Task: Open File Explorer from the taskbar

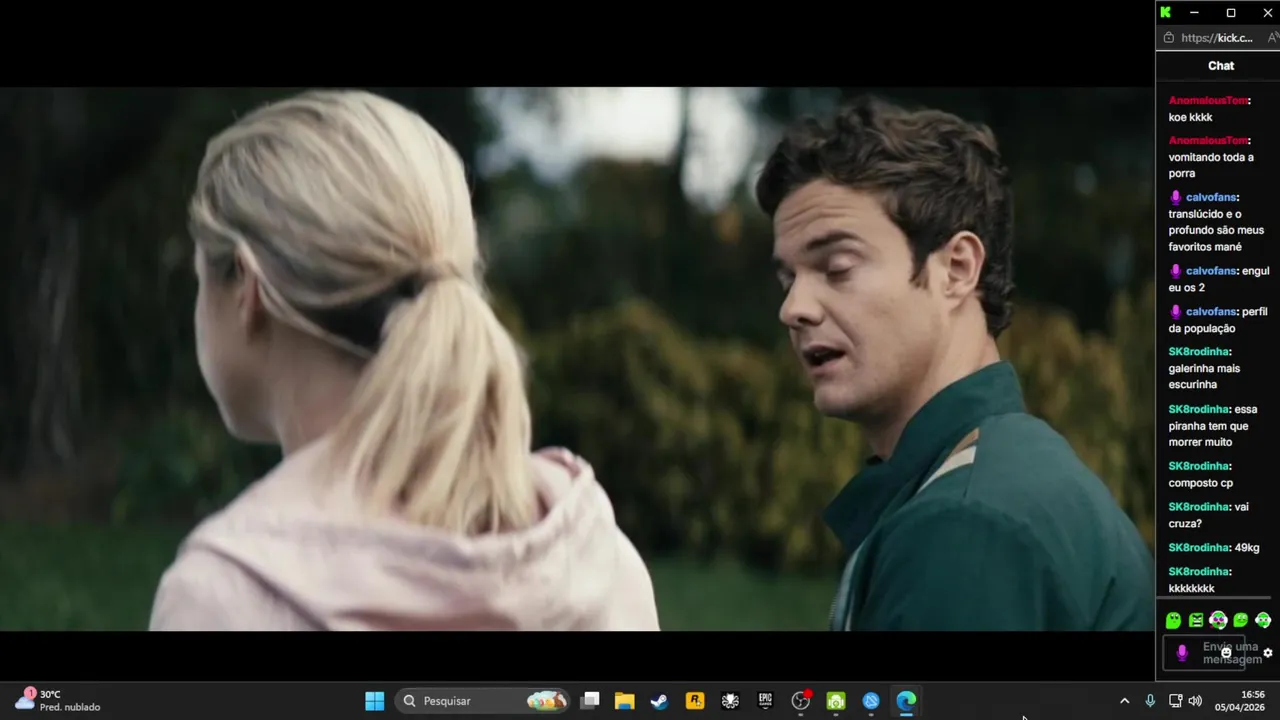Action: pyautogui.click(x=625, y=701)
